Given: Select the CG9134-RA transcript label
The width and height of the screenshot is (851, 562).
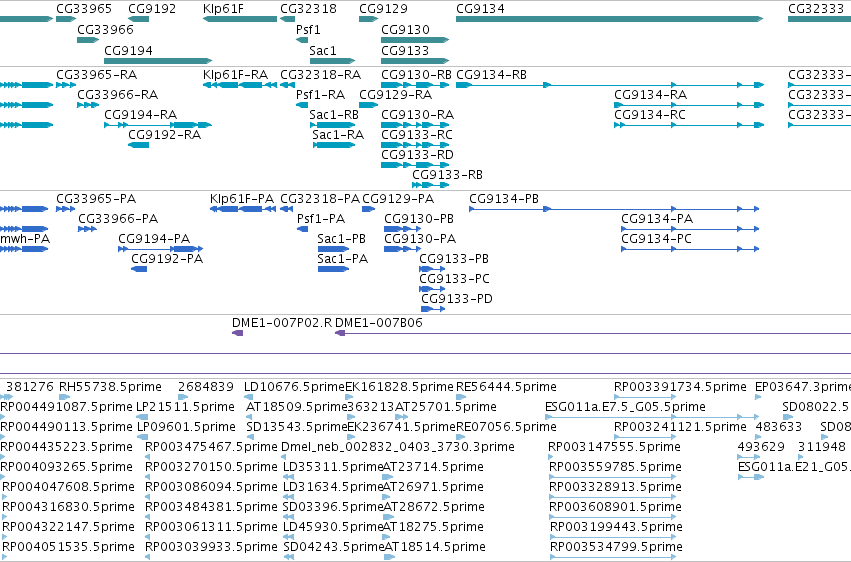Looking at the screenshot, I should click(651, 94).
